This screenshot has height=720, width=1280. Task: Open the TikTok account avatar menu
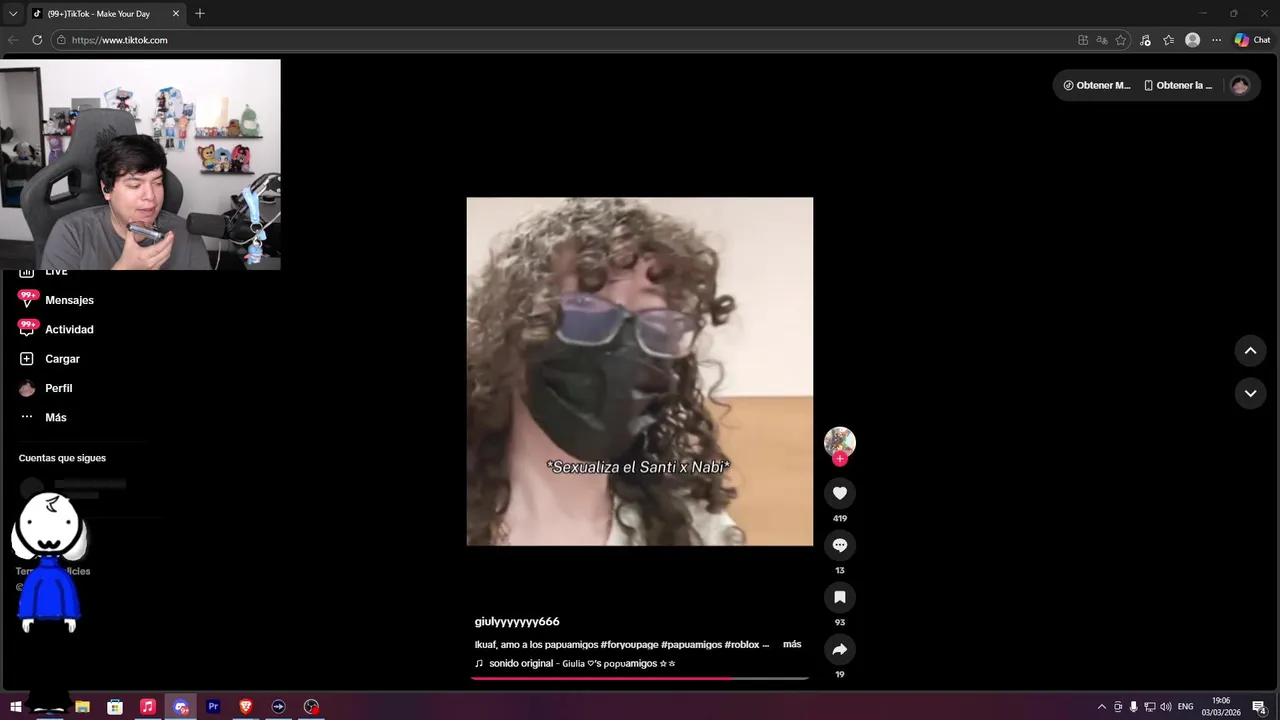[1240, 85]
